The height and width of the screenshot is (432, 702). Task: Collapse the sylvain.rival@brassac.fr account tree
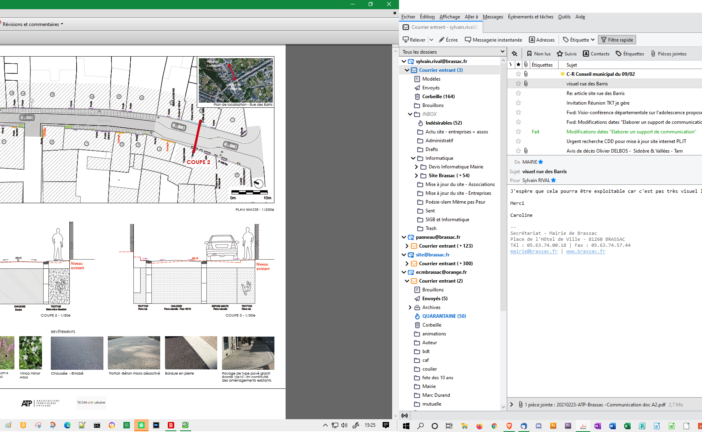point(402,61)
